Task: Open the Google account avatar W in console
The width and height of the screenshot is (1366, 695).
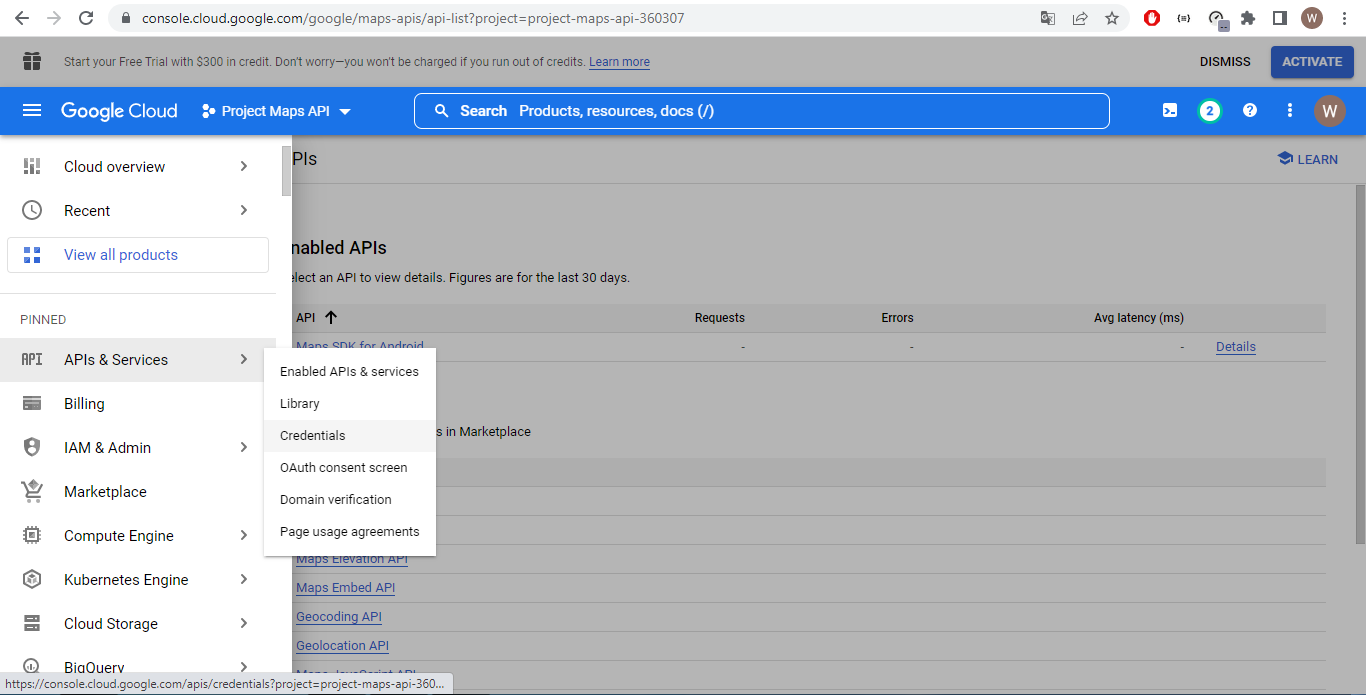Action: point(1330,111)
